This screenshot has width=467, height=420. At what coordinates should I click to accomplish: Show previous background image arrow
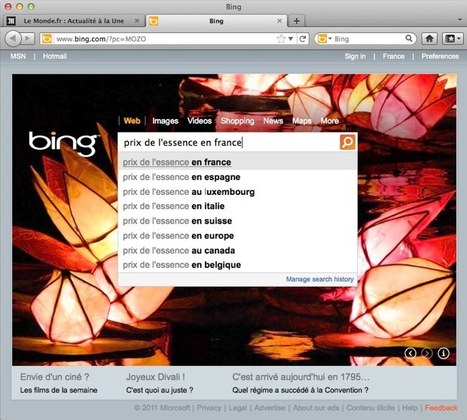410,353
